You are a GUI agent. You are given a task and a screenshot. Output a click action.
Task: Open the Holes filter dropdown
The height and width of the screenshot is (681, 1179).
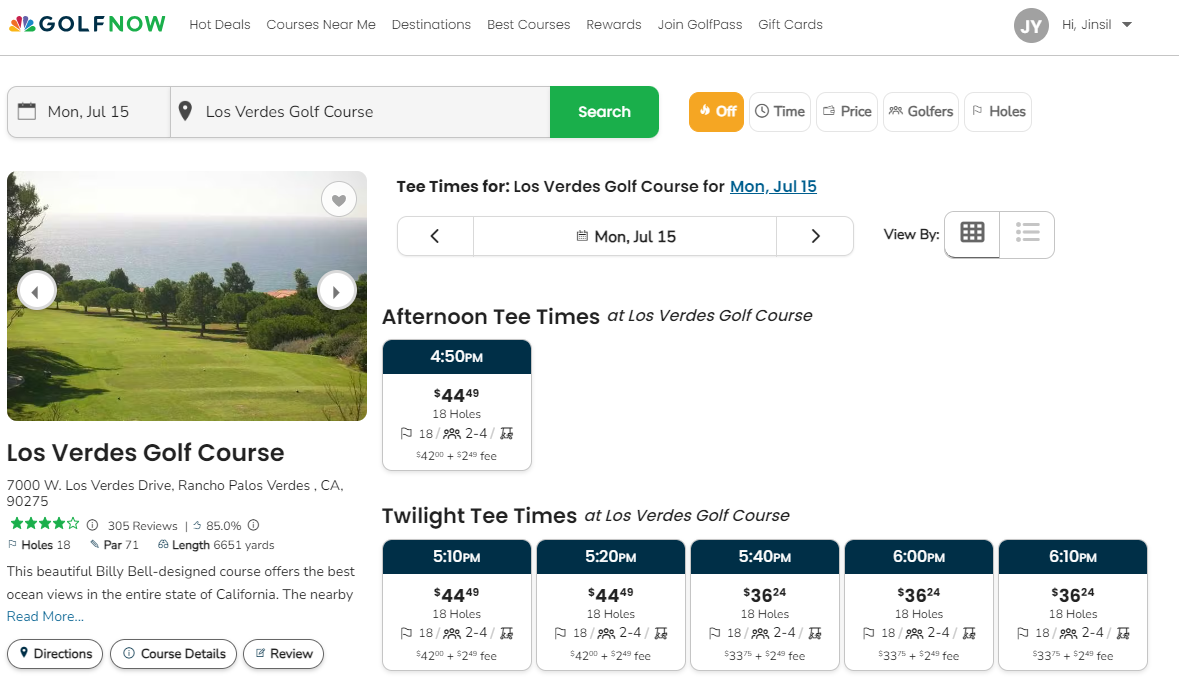coord(998,112)
